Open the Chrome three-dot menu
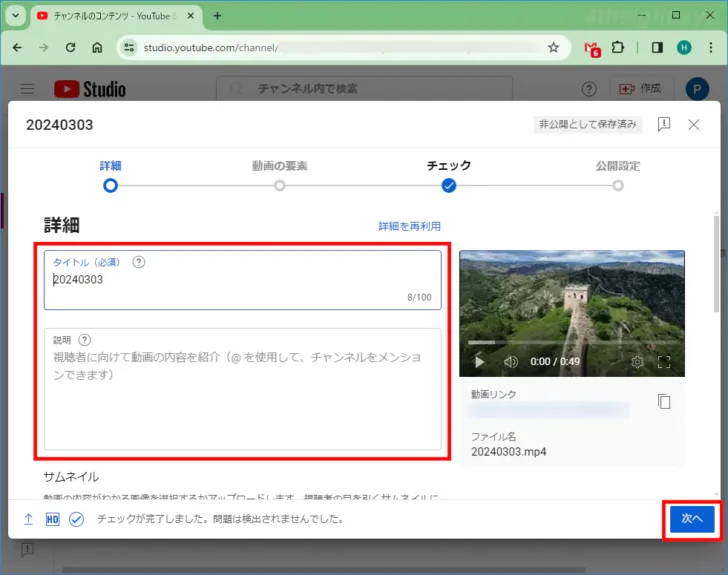The image size is (728, 575). (x=711, y=47)
